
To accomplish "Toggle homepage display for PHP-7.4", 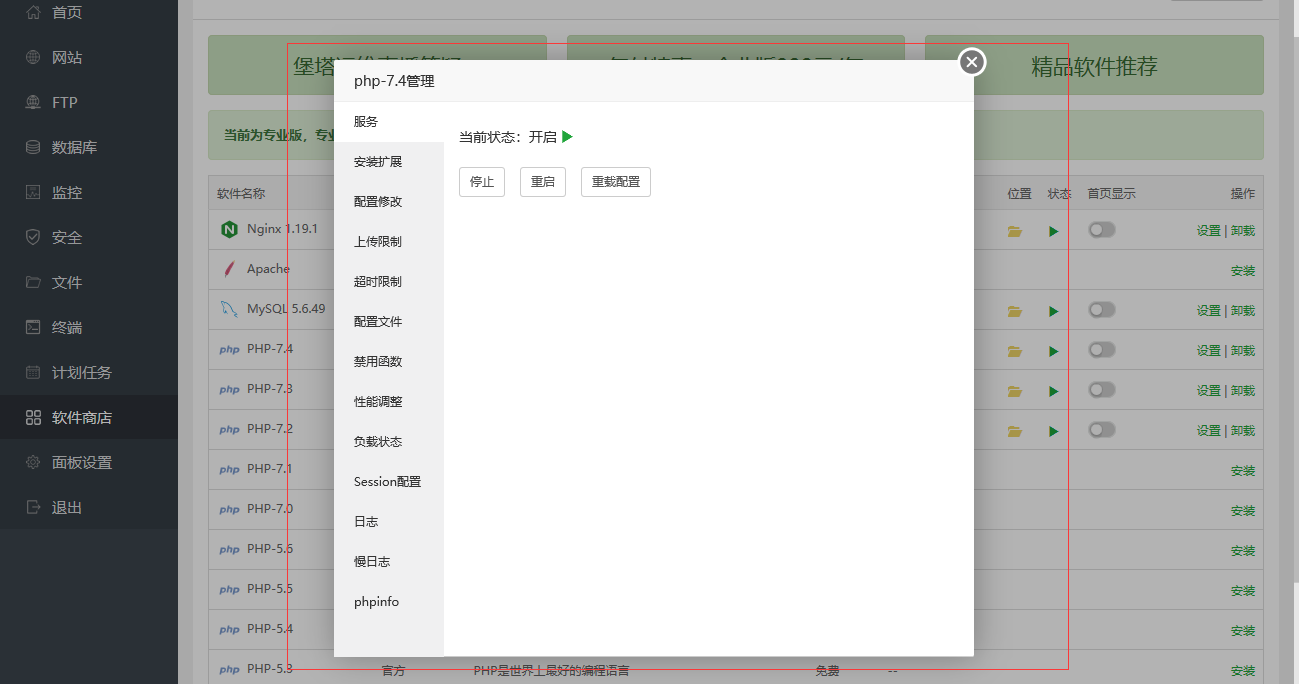I will click(x=1102, y=350).
